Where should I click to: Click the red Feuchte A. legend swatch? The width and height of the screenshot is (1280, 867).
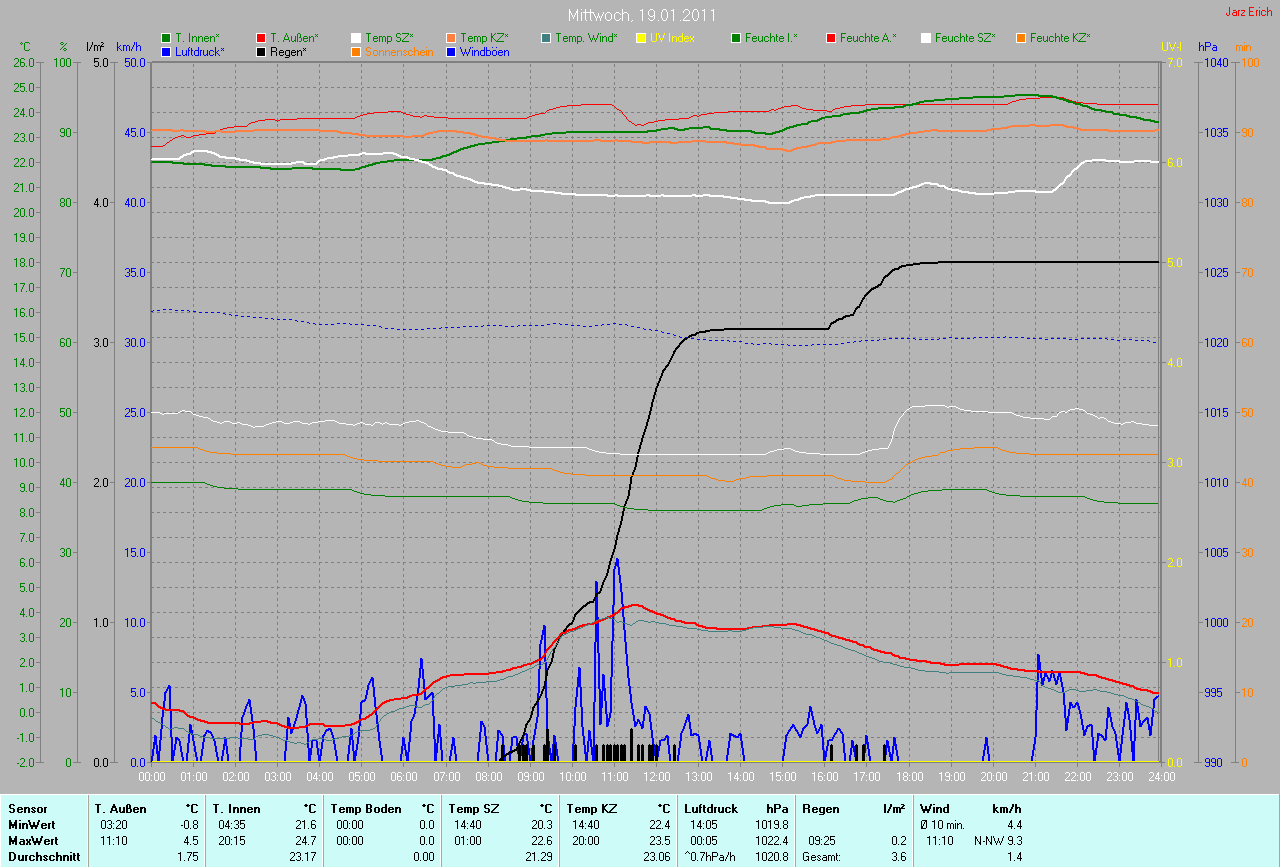tap(831, 38)
